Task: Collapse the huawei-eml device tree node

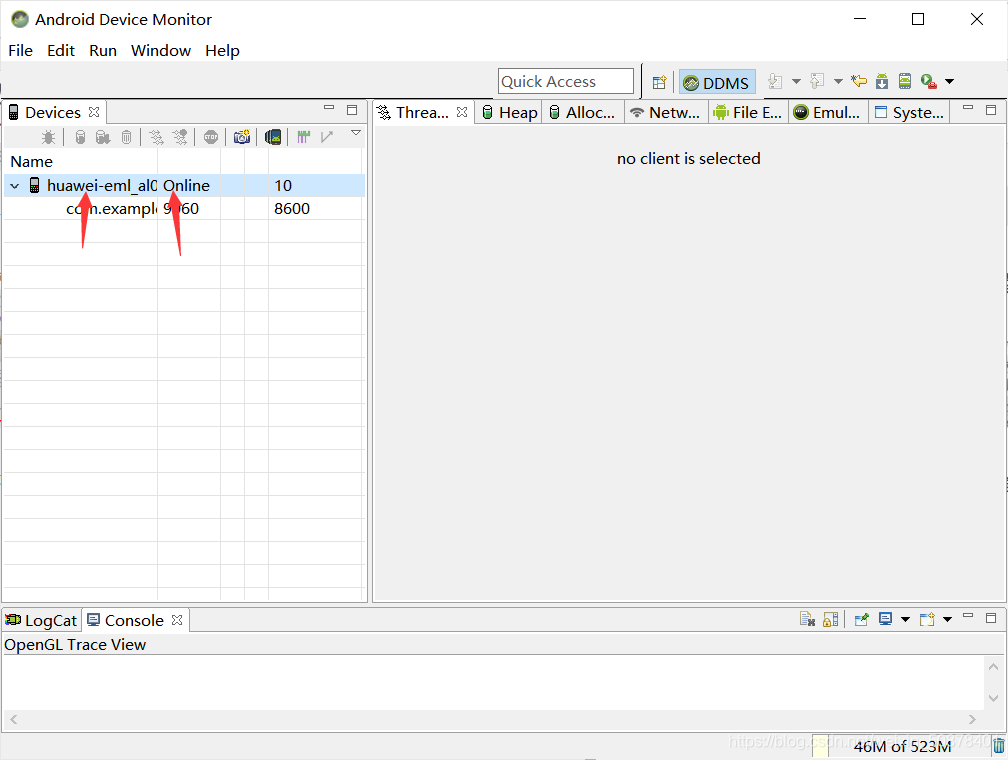Action: click(15, 186)
